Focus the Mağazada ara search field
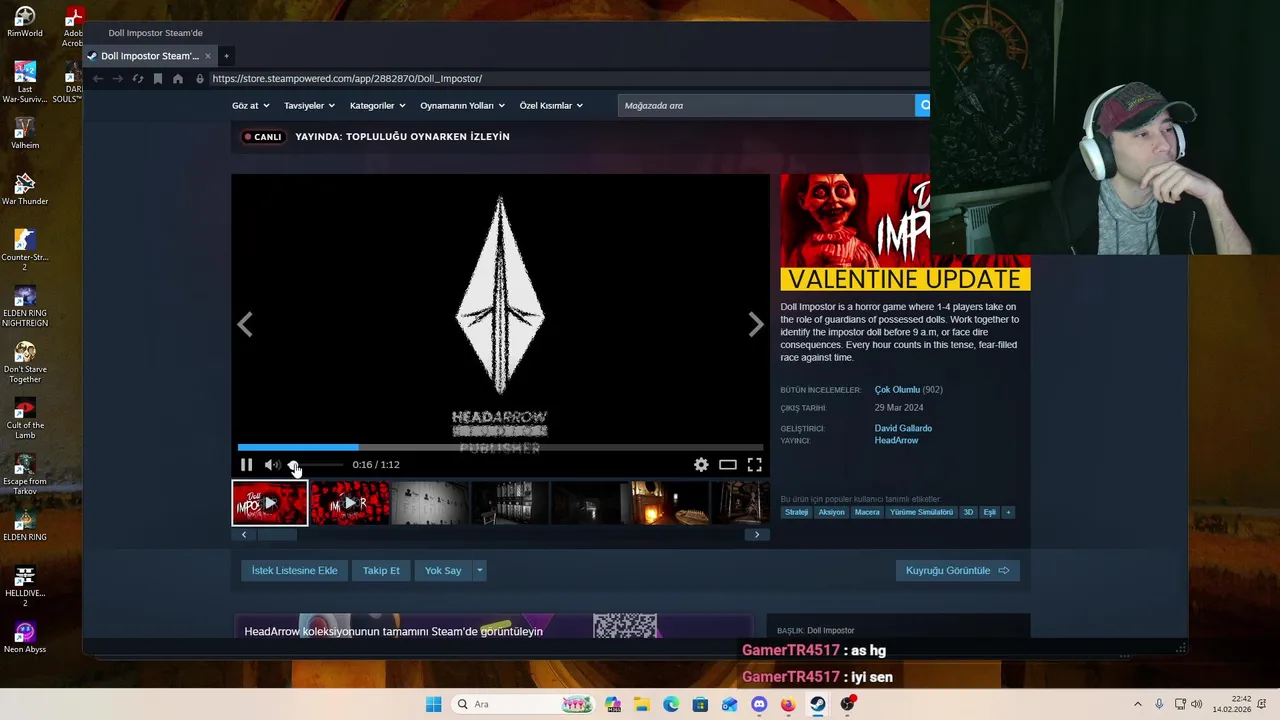This screenshot has height=720, width=1280. [766, 105]
